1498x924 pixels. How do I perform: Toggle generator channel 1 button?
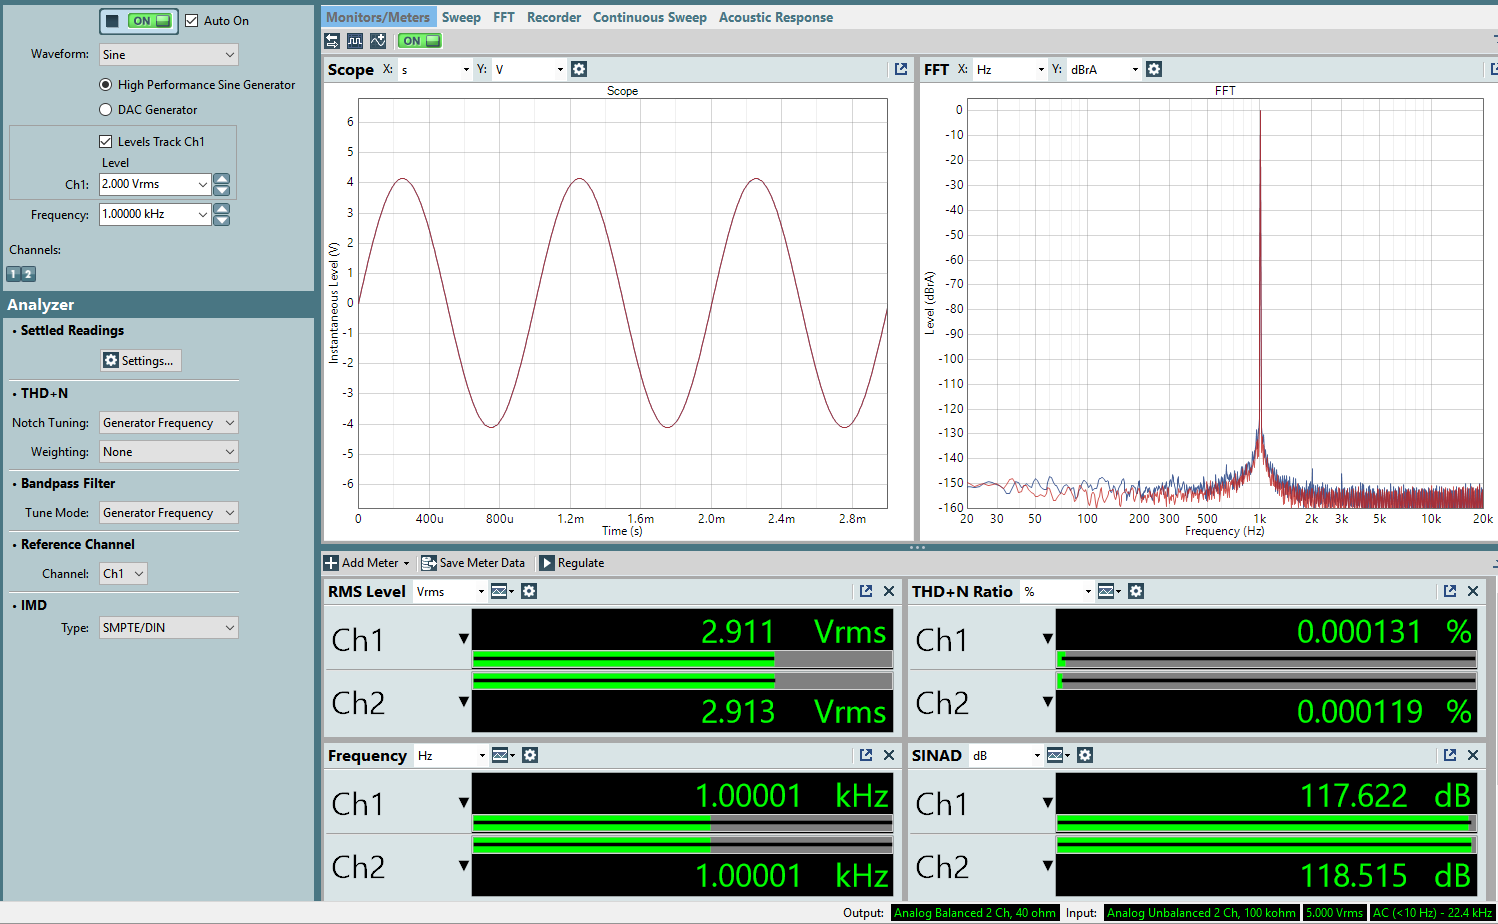point(14,274)
